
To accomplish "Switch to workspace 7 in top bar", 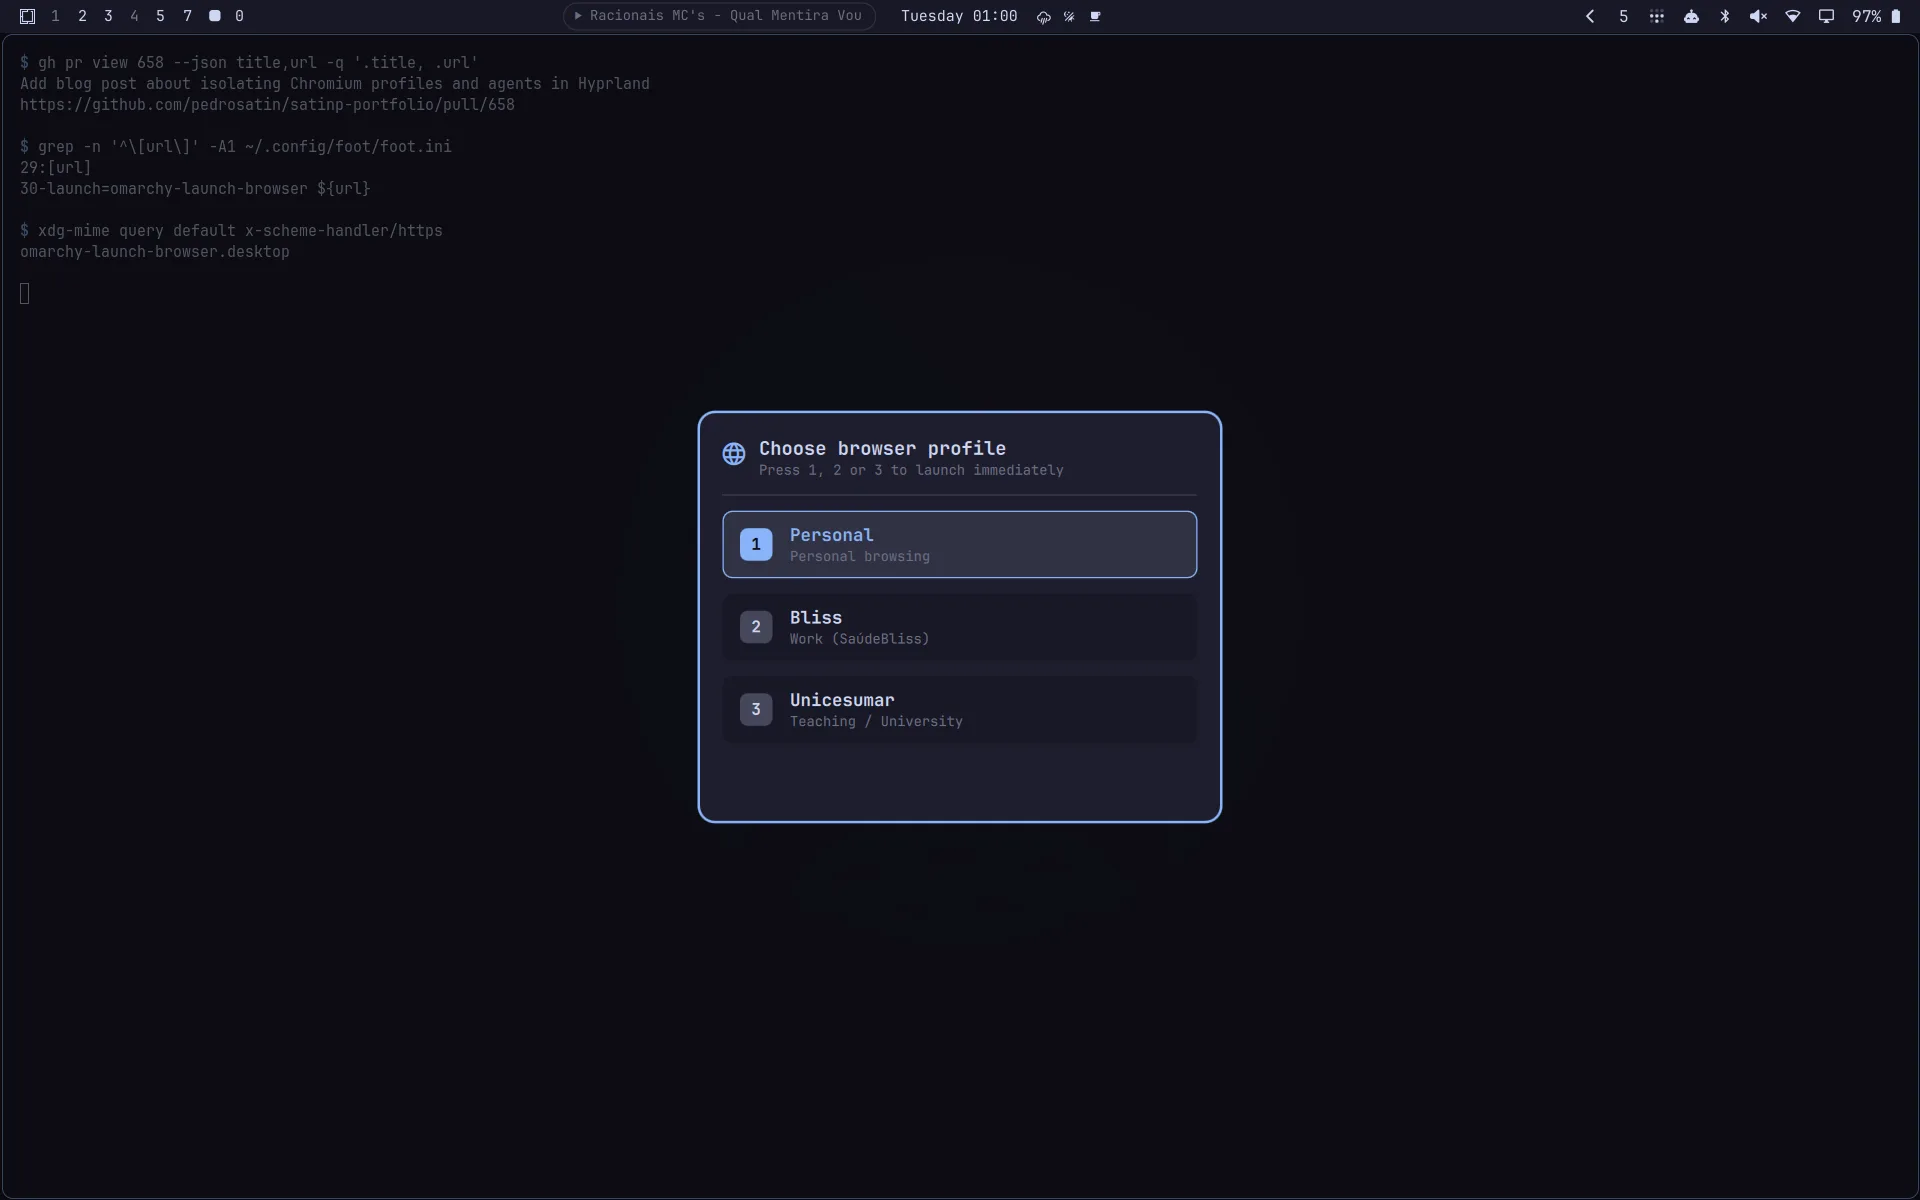I will [187, 16].
